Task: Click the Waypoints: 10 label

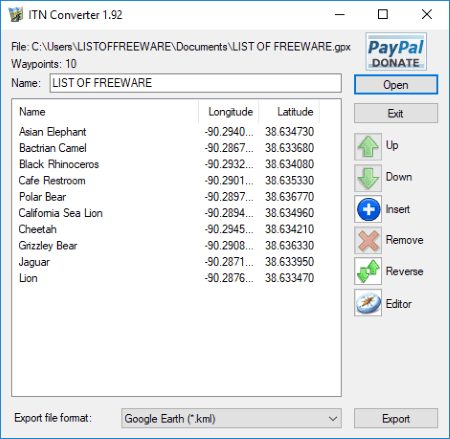Action: click(44, 64)
